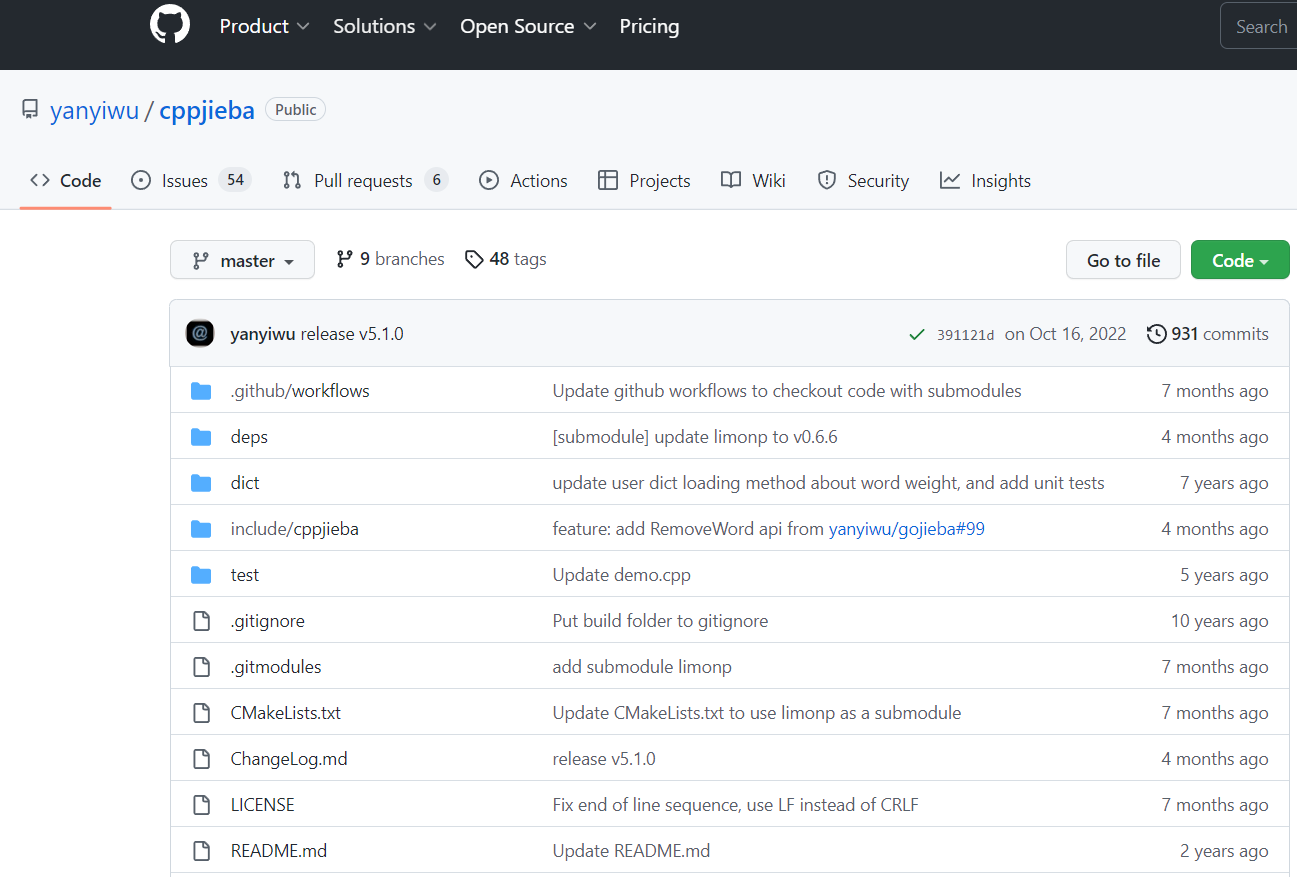
Task: Open the Open Source dropdown
Action: (528, 26)
